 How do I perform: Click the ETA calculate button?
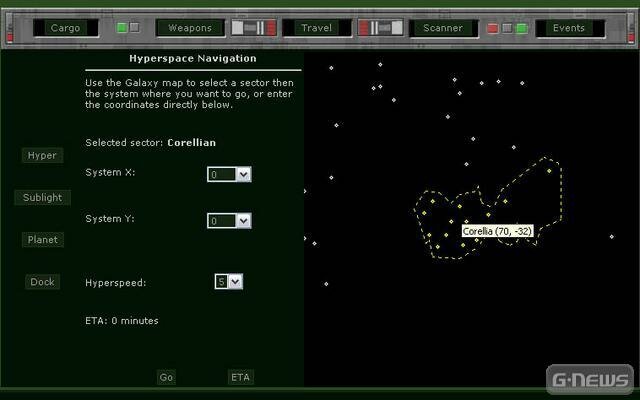(x=240, y=377)
